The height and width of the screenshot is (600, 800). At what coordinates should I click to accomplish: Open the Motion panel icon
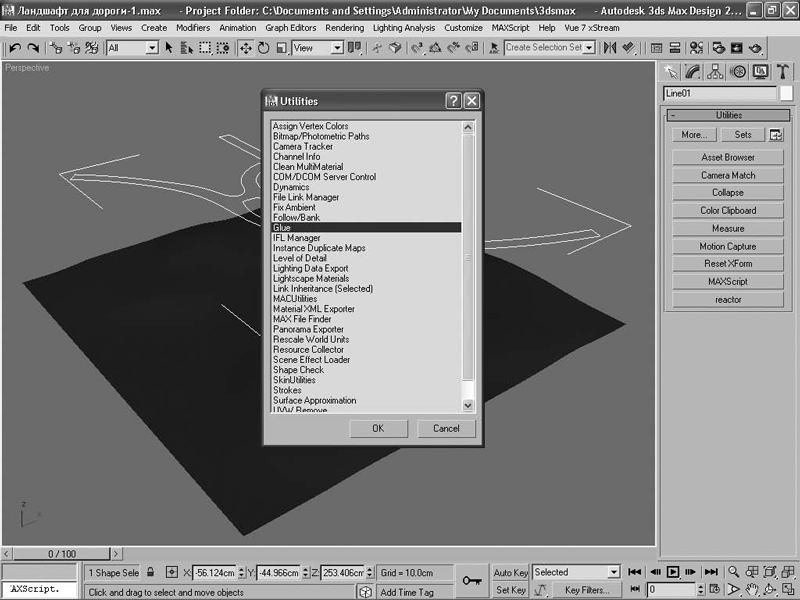click(738, 71)
